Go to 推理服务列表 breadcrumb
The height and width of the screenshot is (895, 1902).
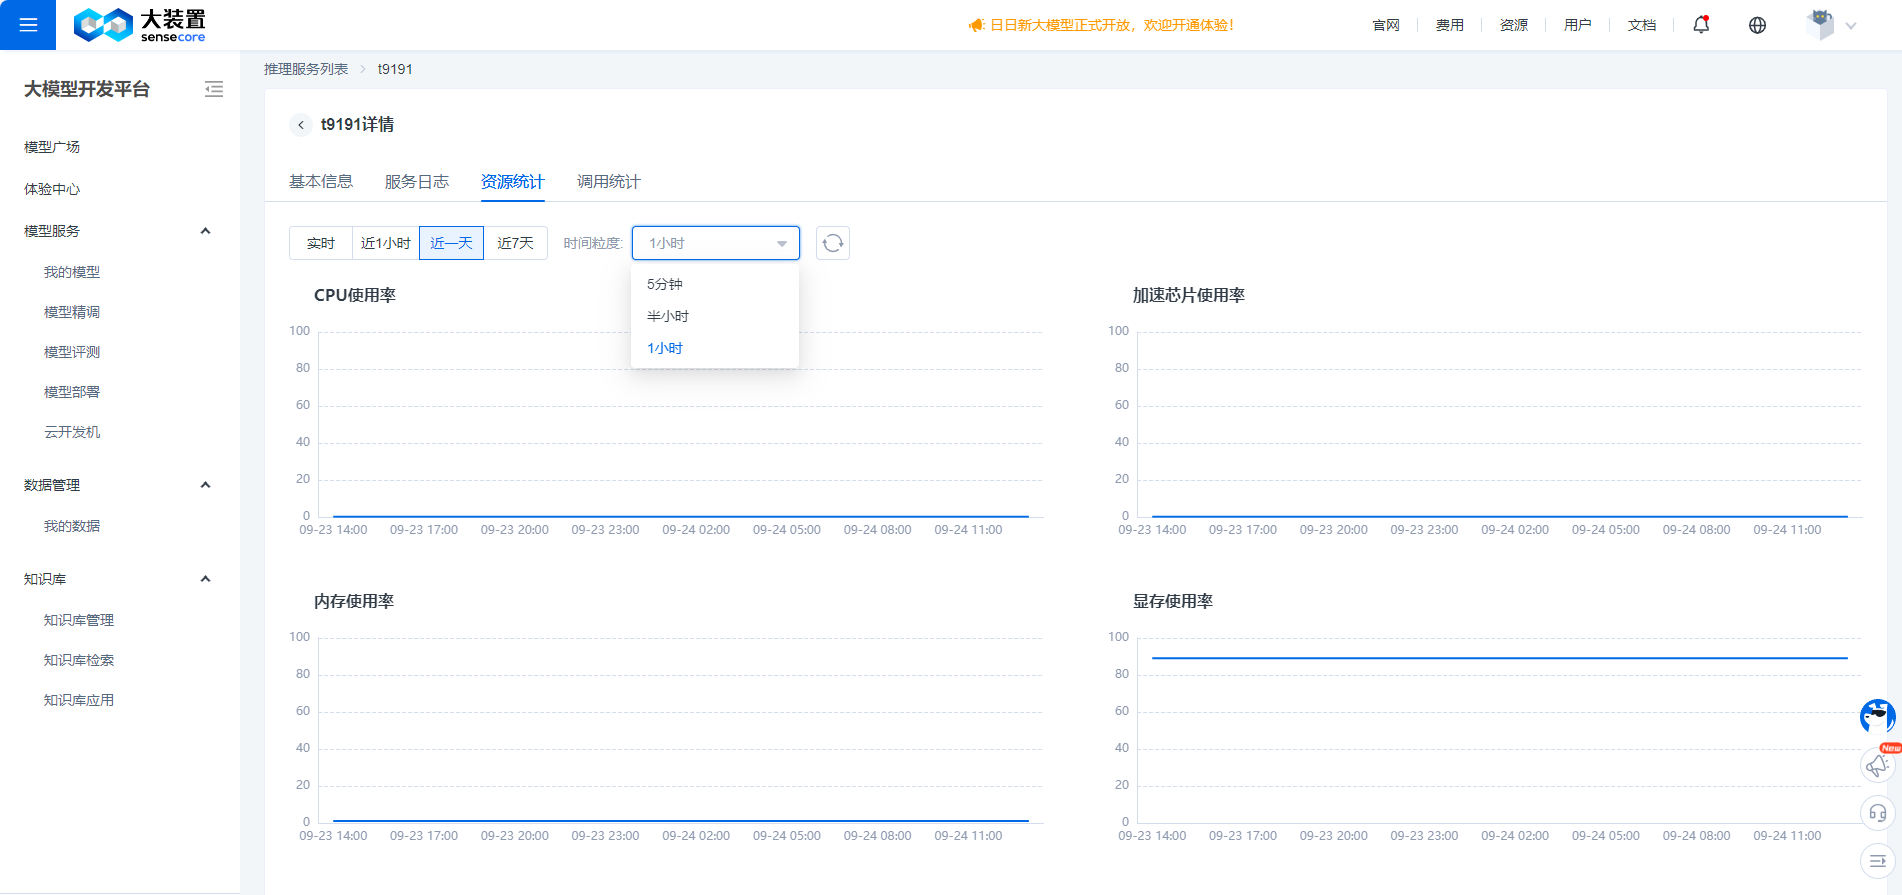point(306,69)
